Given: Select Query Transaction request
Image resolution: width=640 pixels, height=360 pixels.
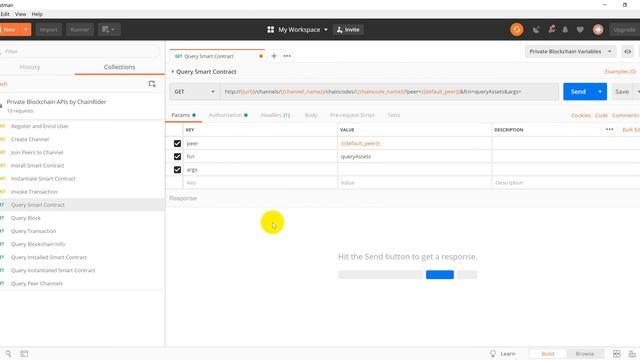Looking at the screenshot, I should coord(33,231).
